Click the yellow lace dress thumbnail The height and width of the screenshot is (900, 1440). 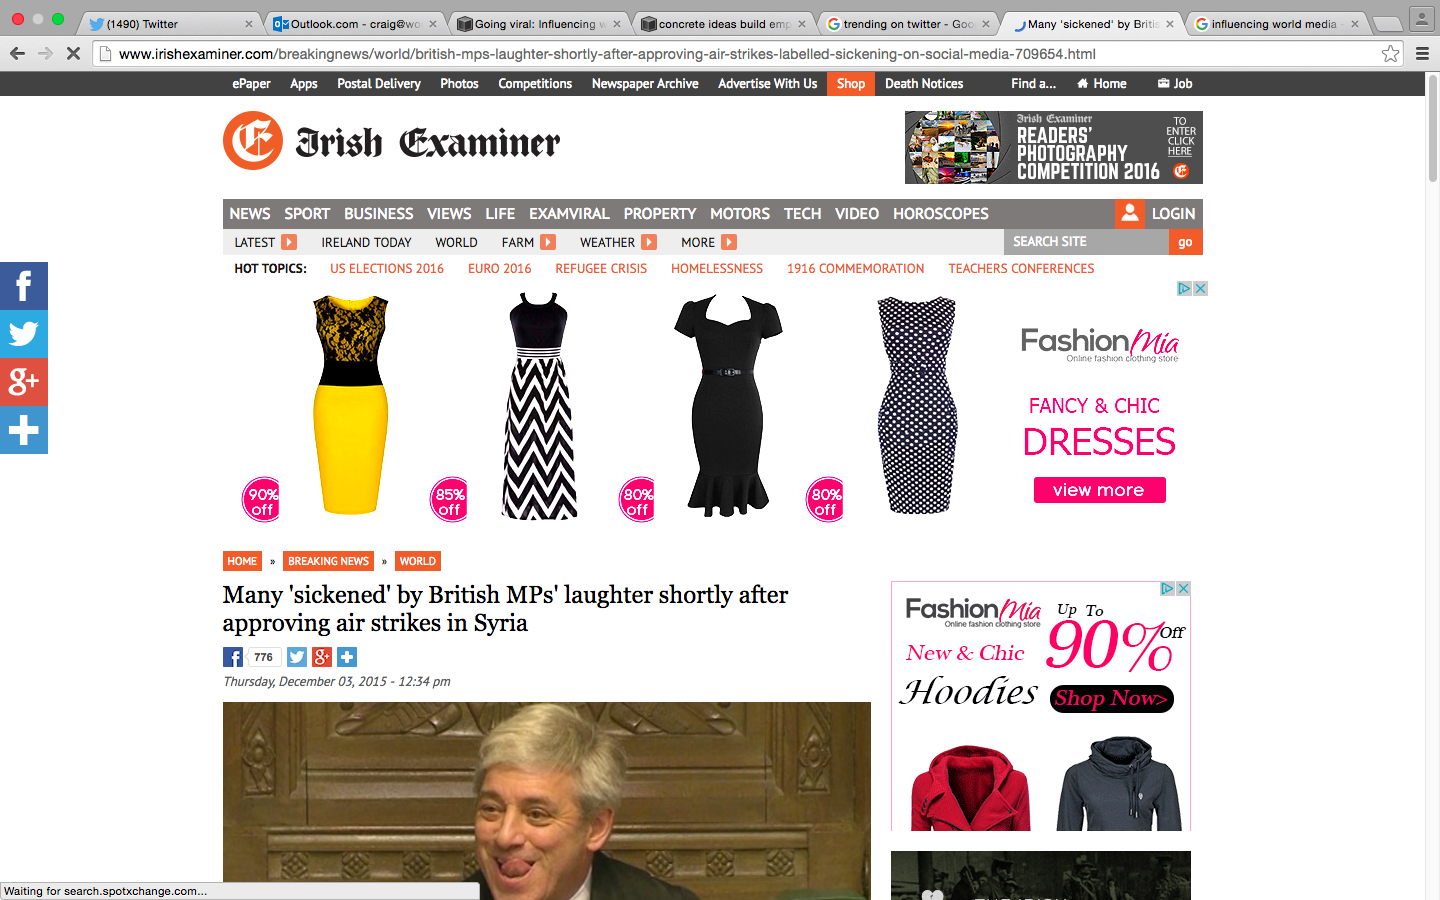350,405
